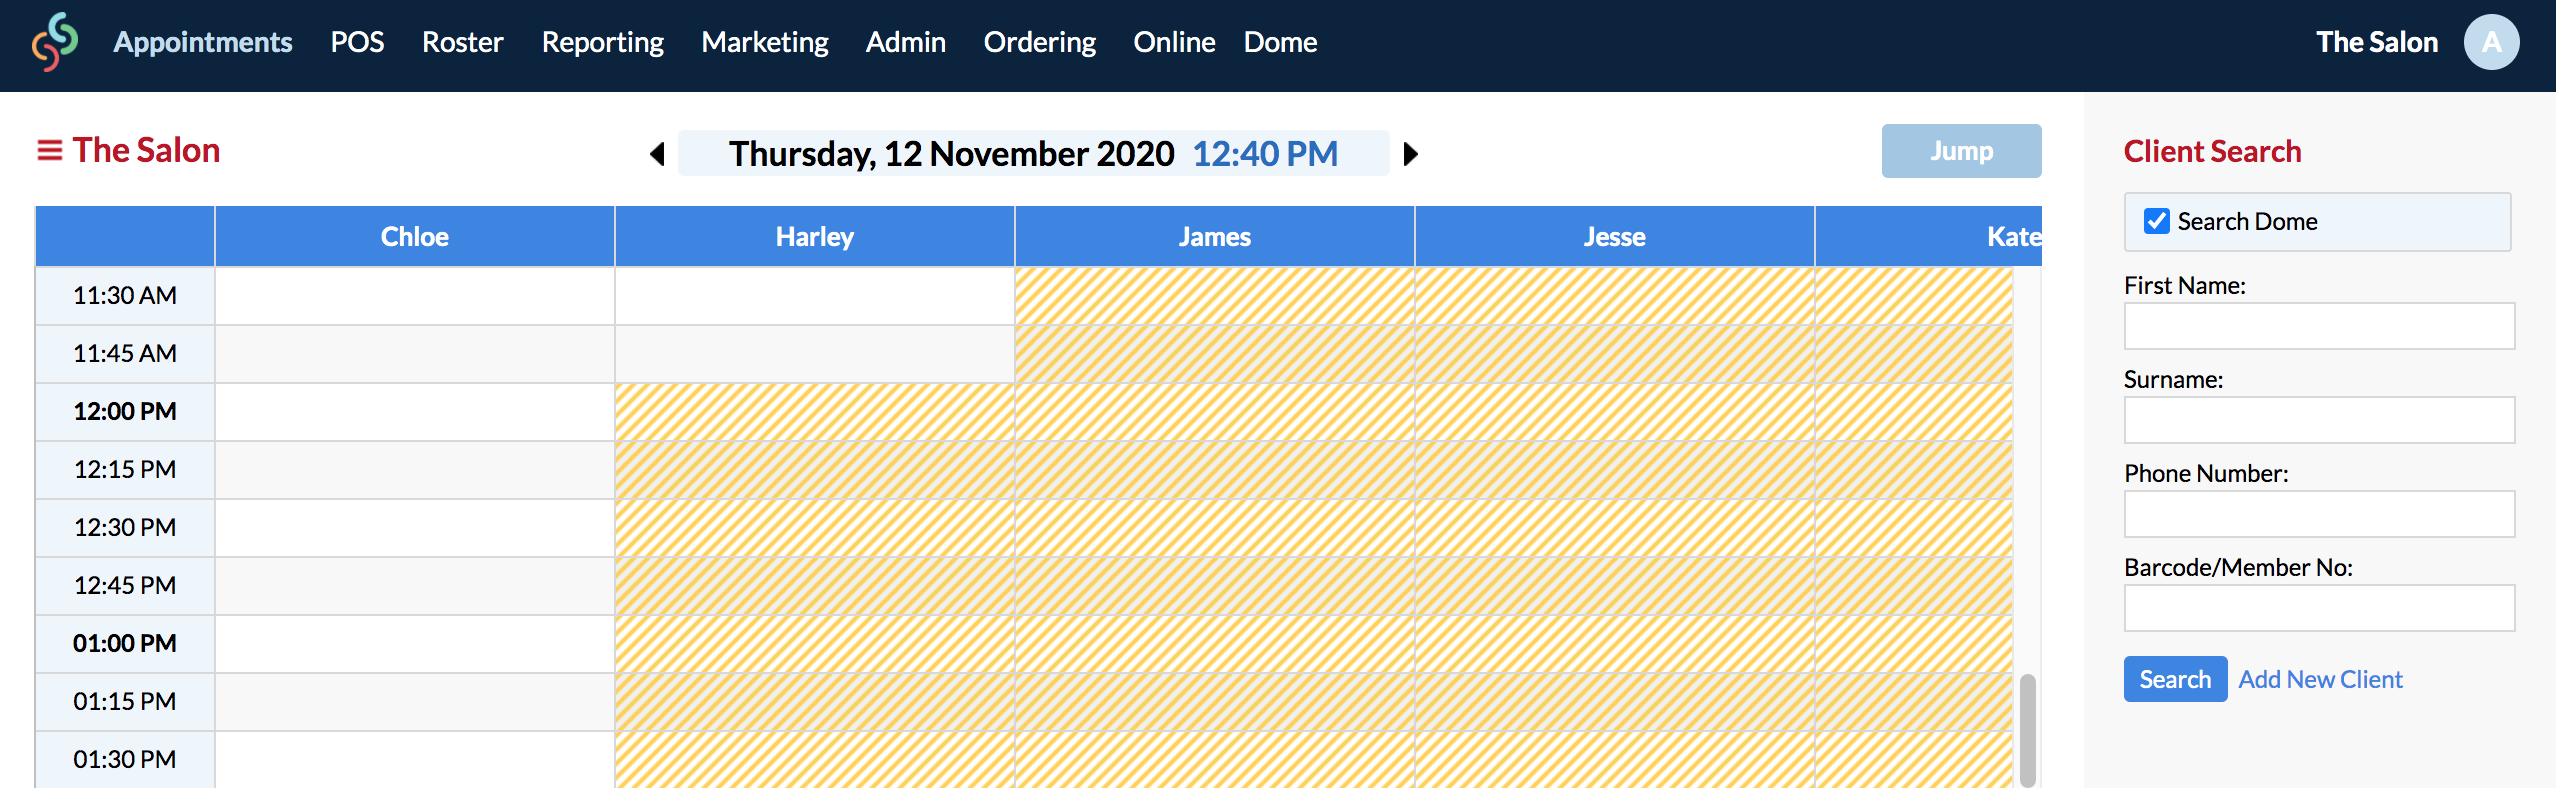Click The Salon account name in the top bar
2556x788 pixels.
2377,42
